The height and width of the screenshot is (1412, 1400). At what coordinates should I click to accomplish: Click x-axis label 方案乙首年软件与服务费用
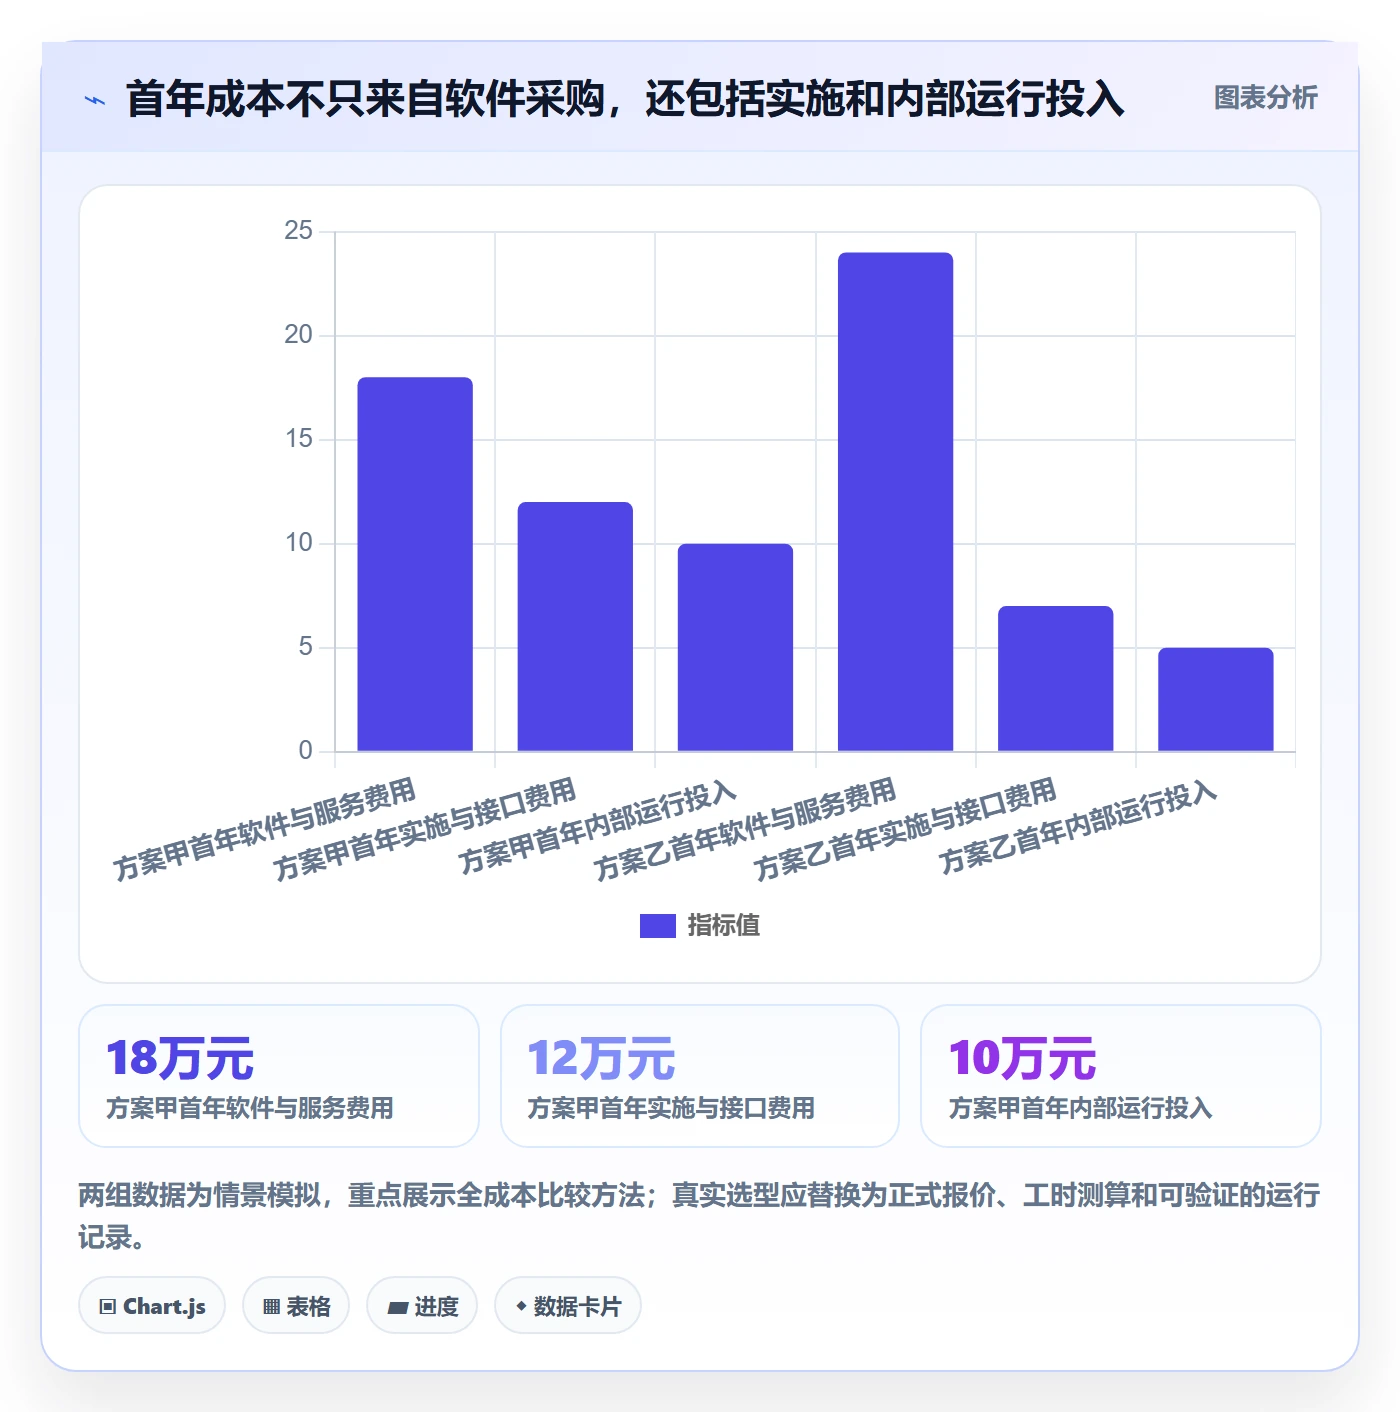point(745,830)
